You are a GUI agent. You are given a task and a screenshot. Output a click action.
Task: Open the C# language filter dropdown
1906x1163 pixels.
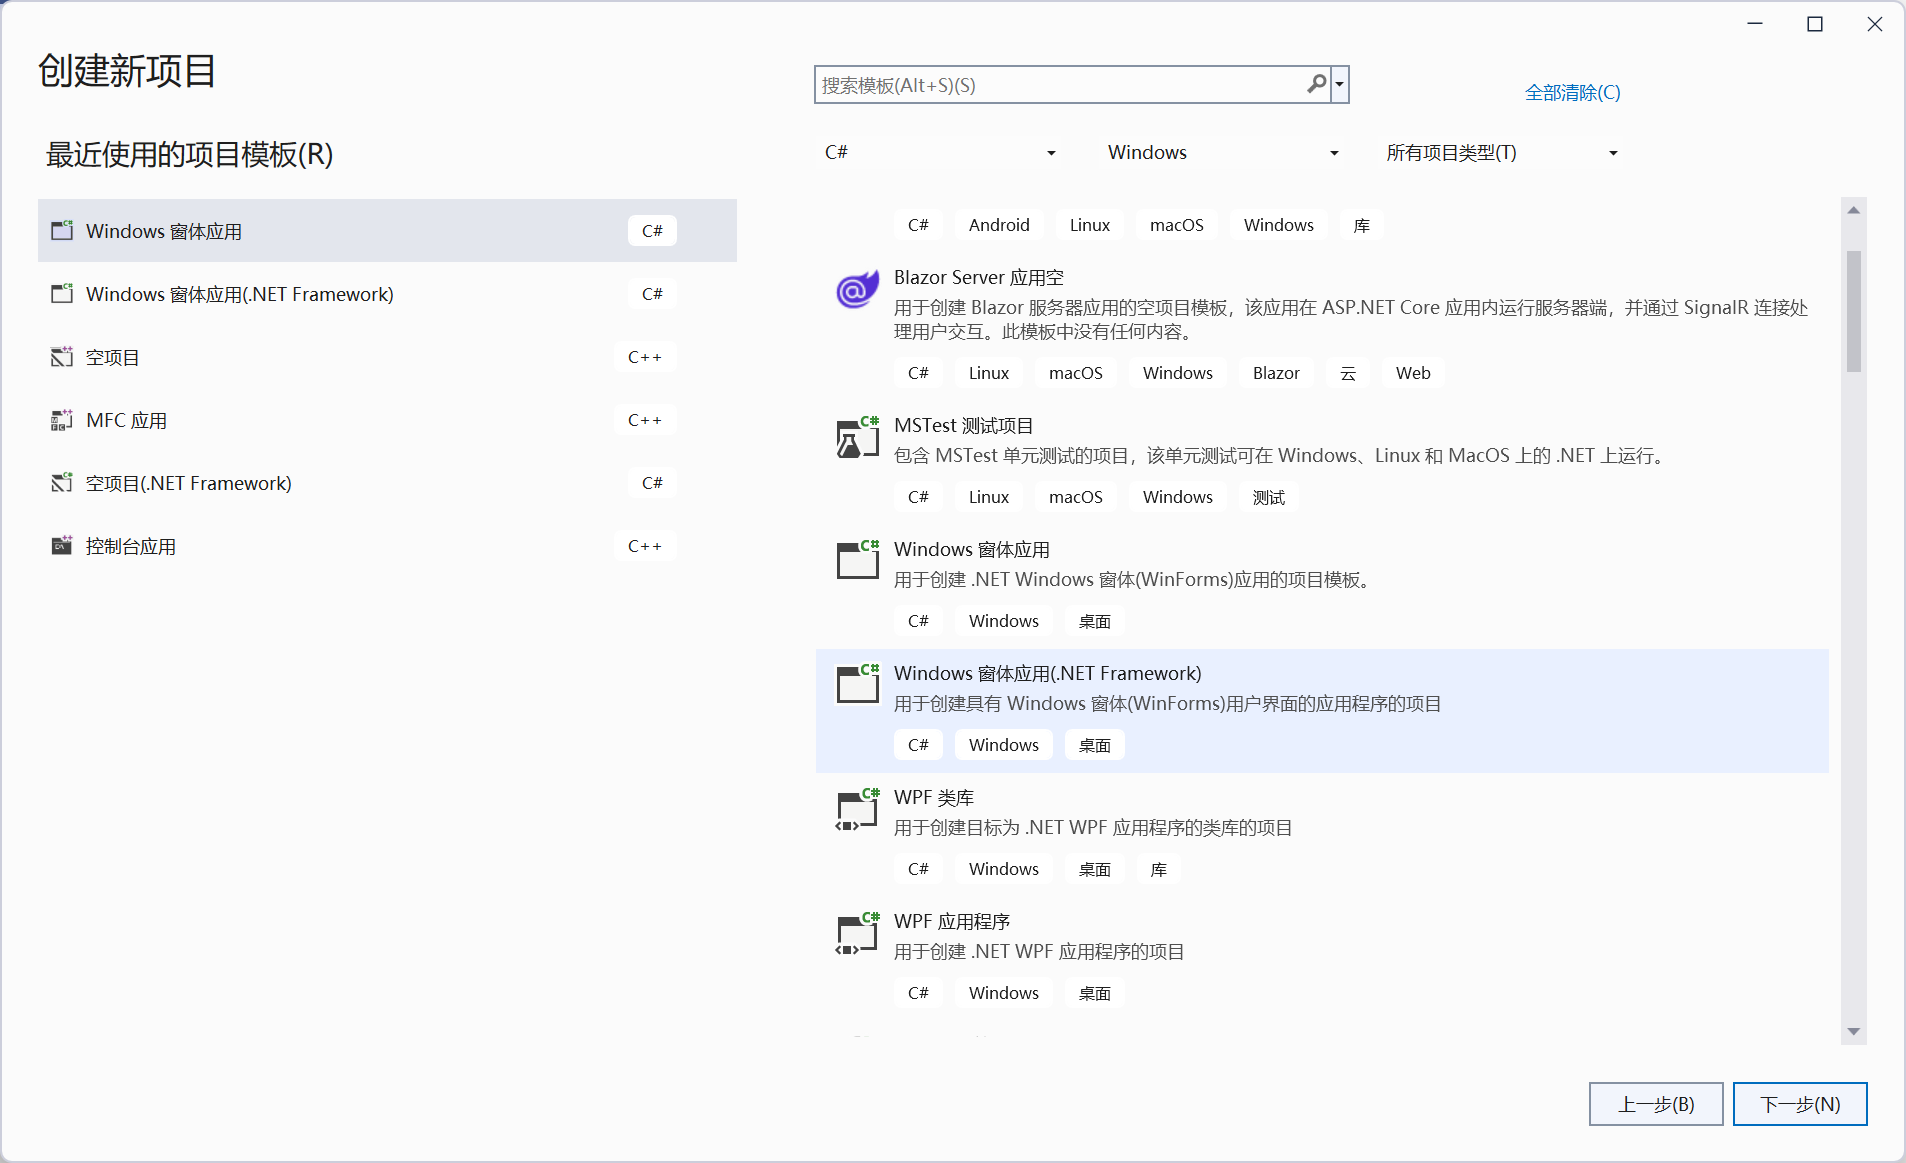click(x=940, y=152)
